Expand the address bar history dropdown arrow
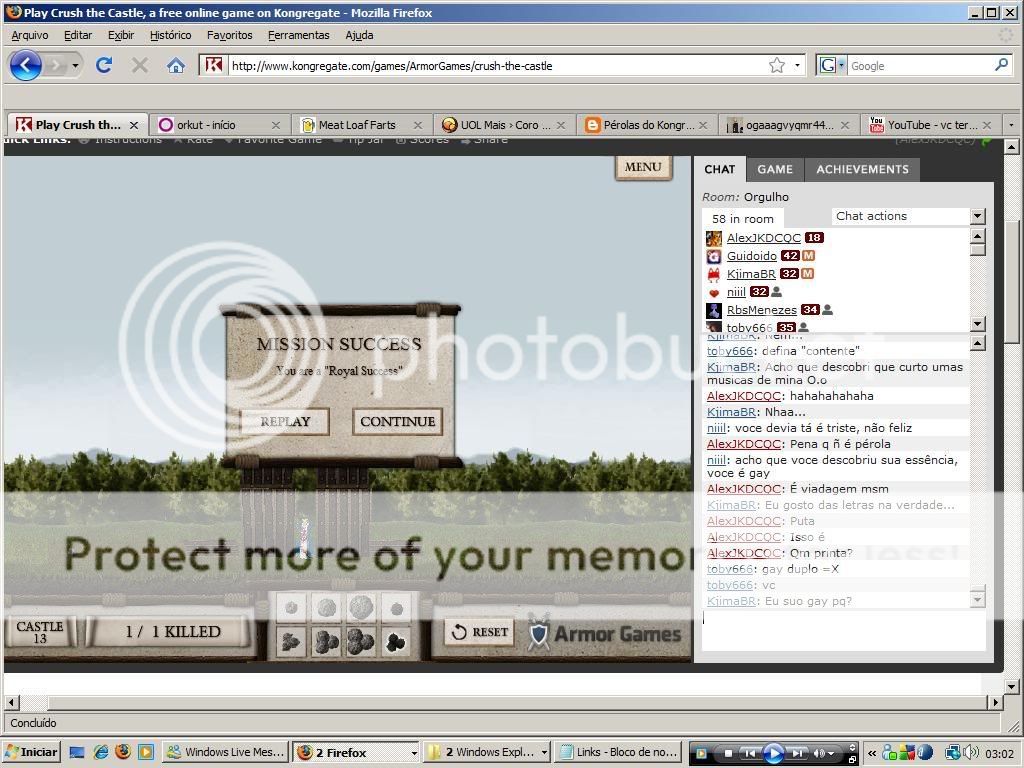1024x768 pixels. pos(797,66)
